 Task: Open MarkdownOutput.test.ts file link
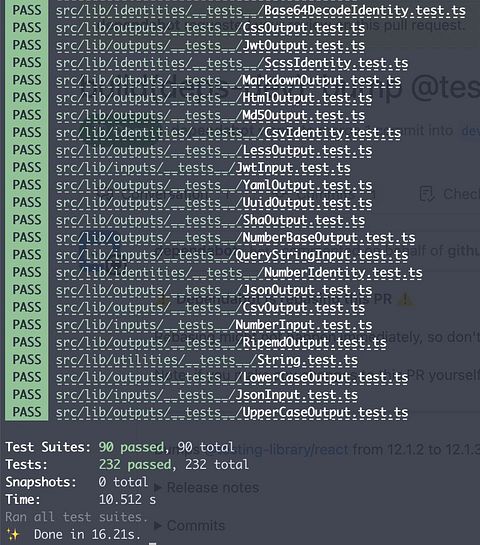pyautogui.click(x=228, y=81)
